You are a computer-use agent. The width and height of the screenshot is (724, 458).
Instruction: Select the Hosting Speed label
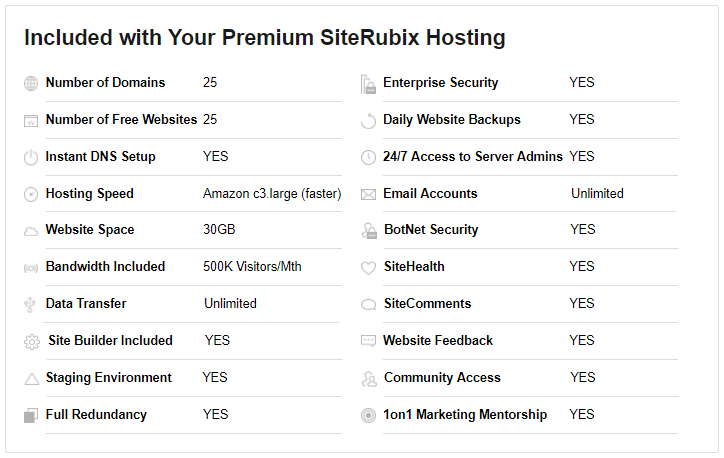(x=90, y=193)
